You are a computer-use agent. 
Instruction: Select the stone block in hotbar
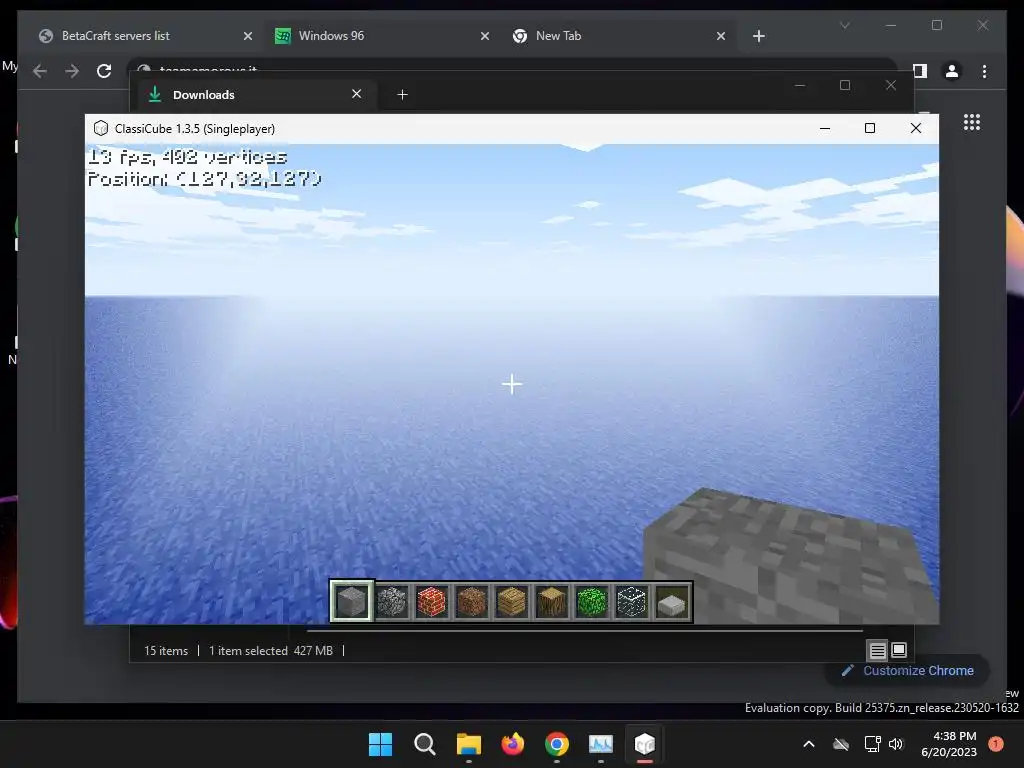point(351,601)
